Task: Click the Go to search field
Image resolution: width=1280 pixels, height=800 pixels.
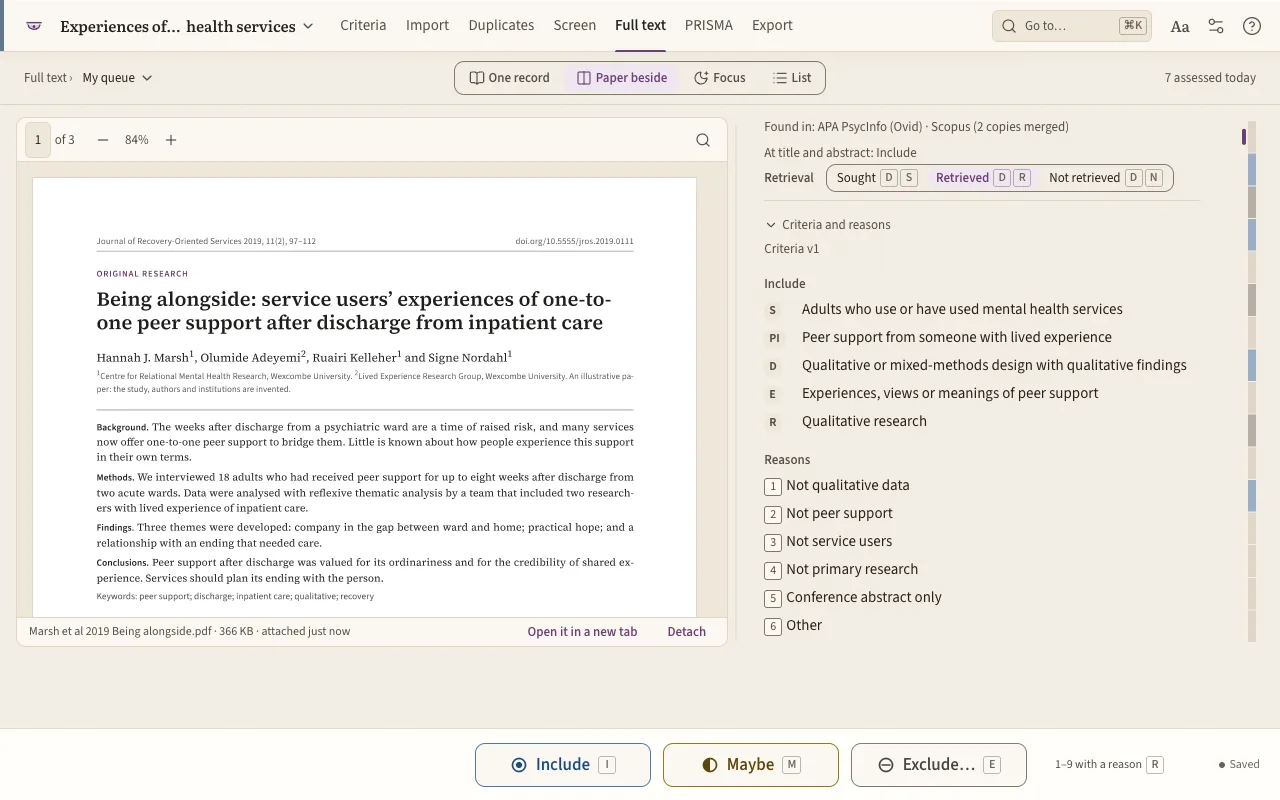Action: [1072, 26]
